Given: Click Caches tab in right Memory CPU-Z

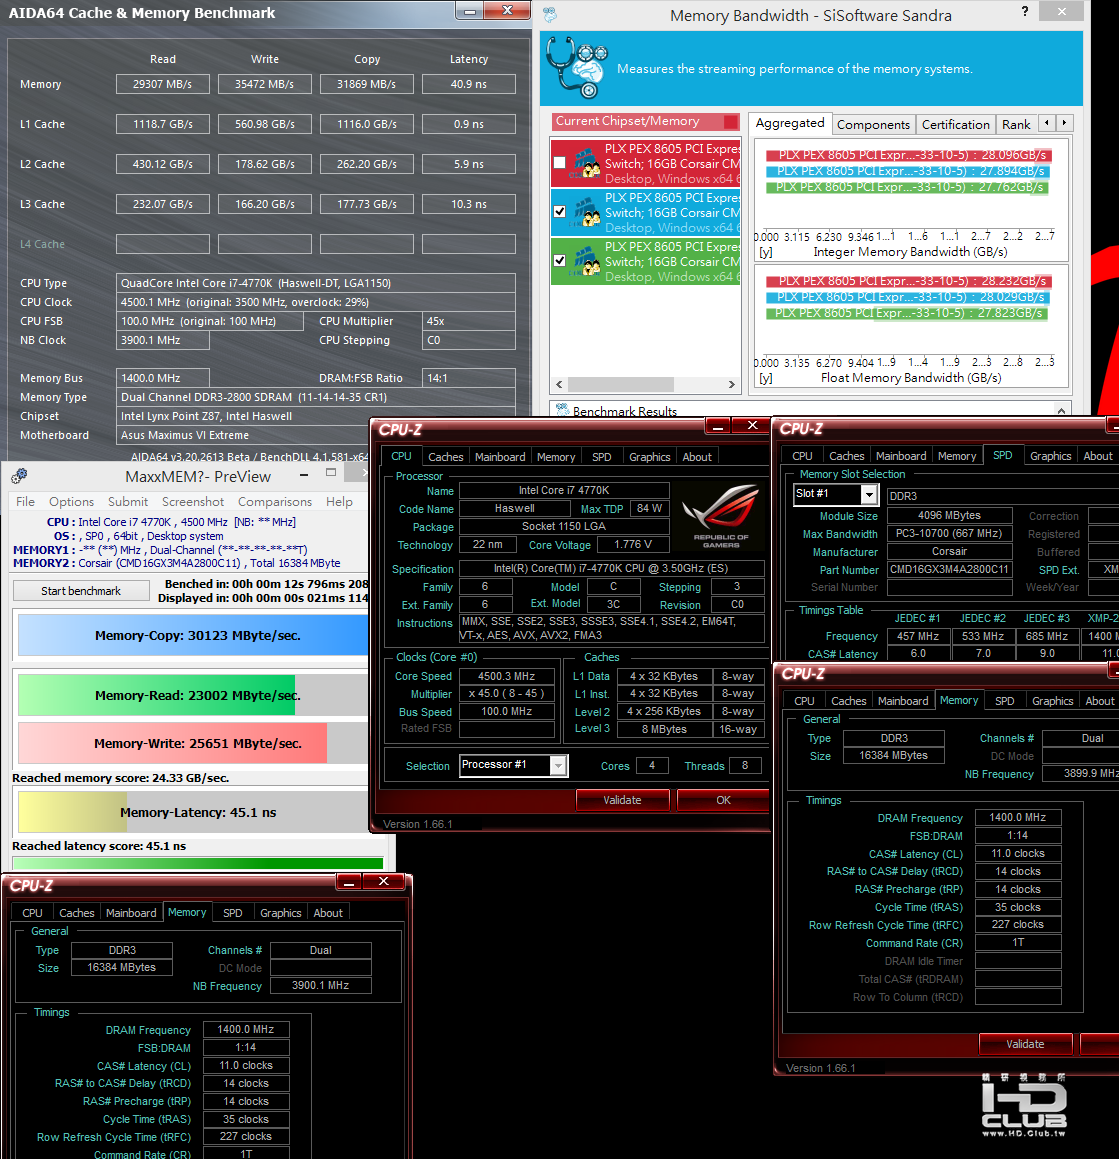Looking at the screenshot, I should (848, 701).
